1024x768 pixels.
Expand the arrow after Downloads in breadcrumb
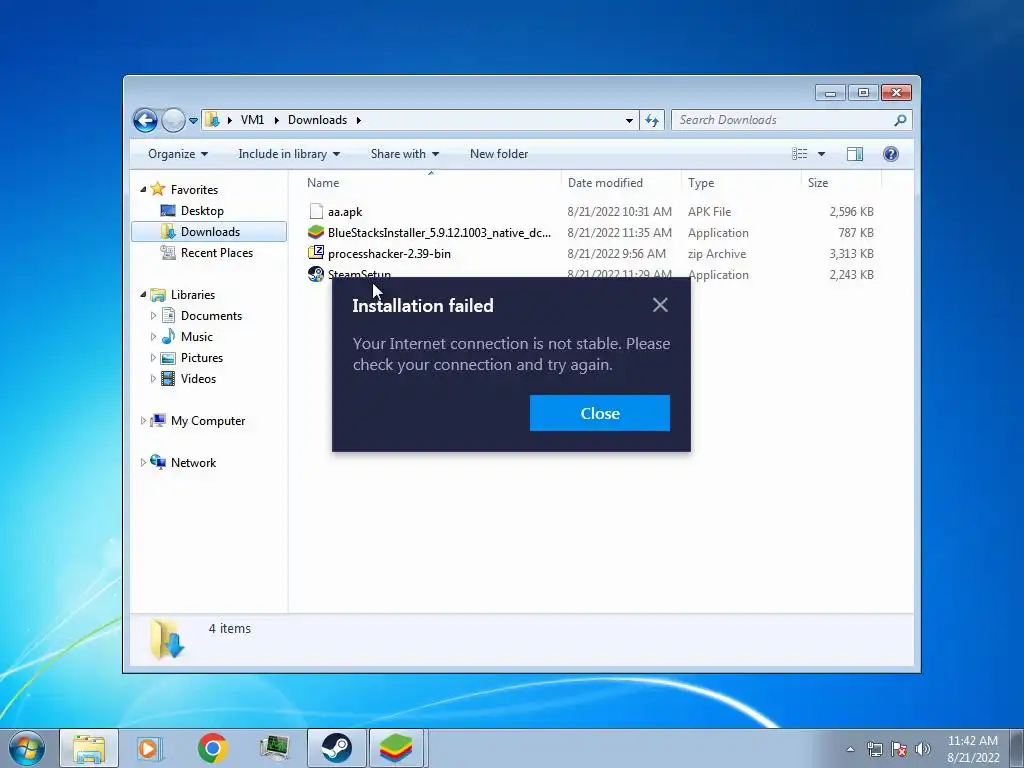pos(359,120)
